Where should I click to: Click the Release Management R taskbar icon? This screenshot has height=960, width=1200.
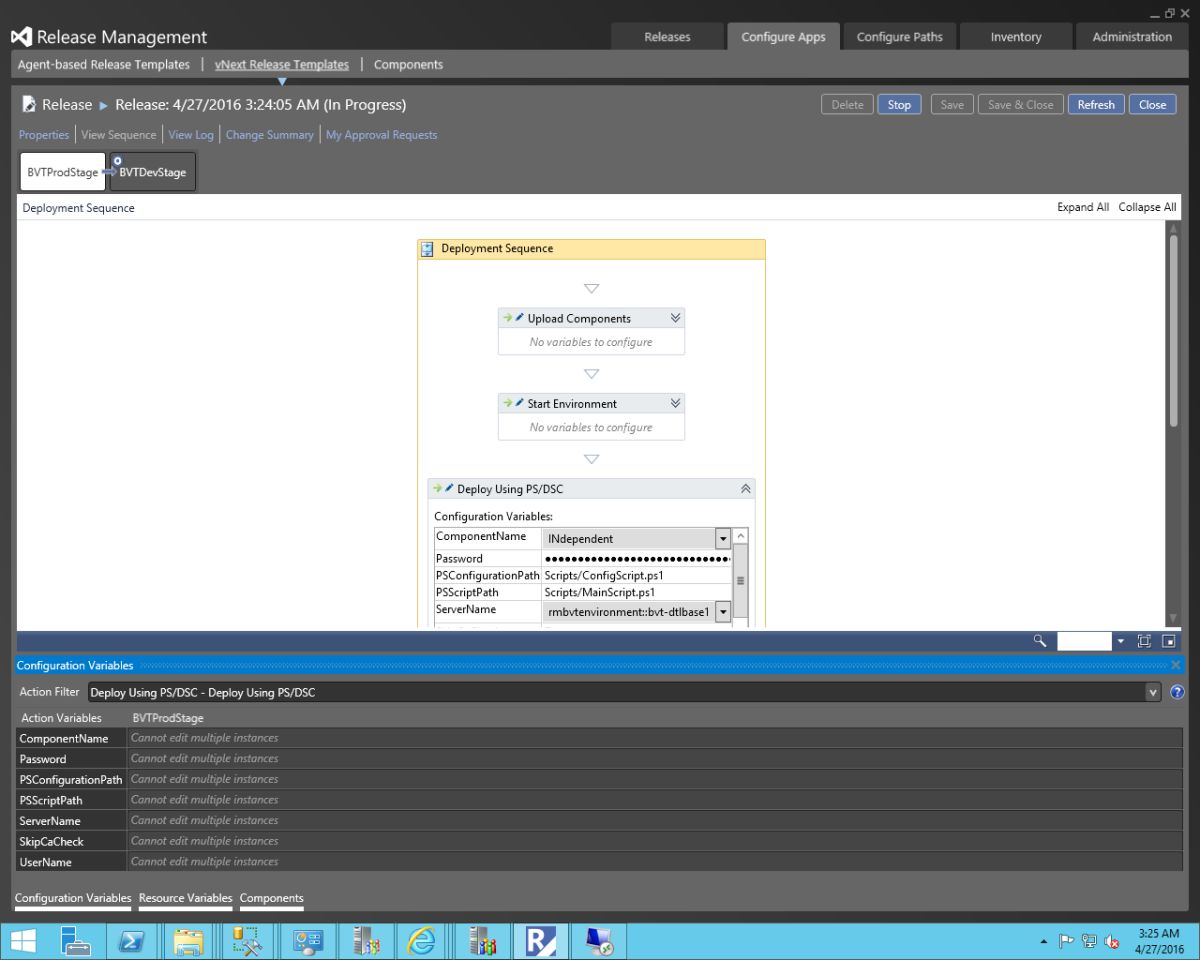click(540, 941)
